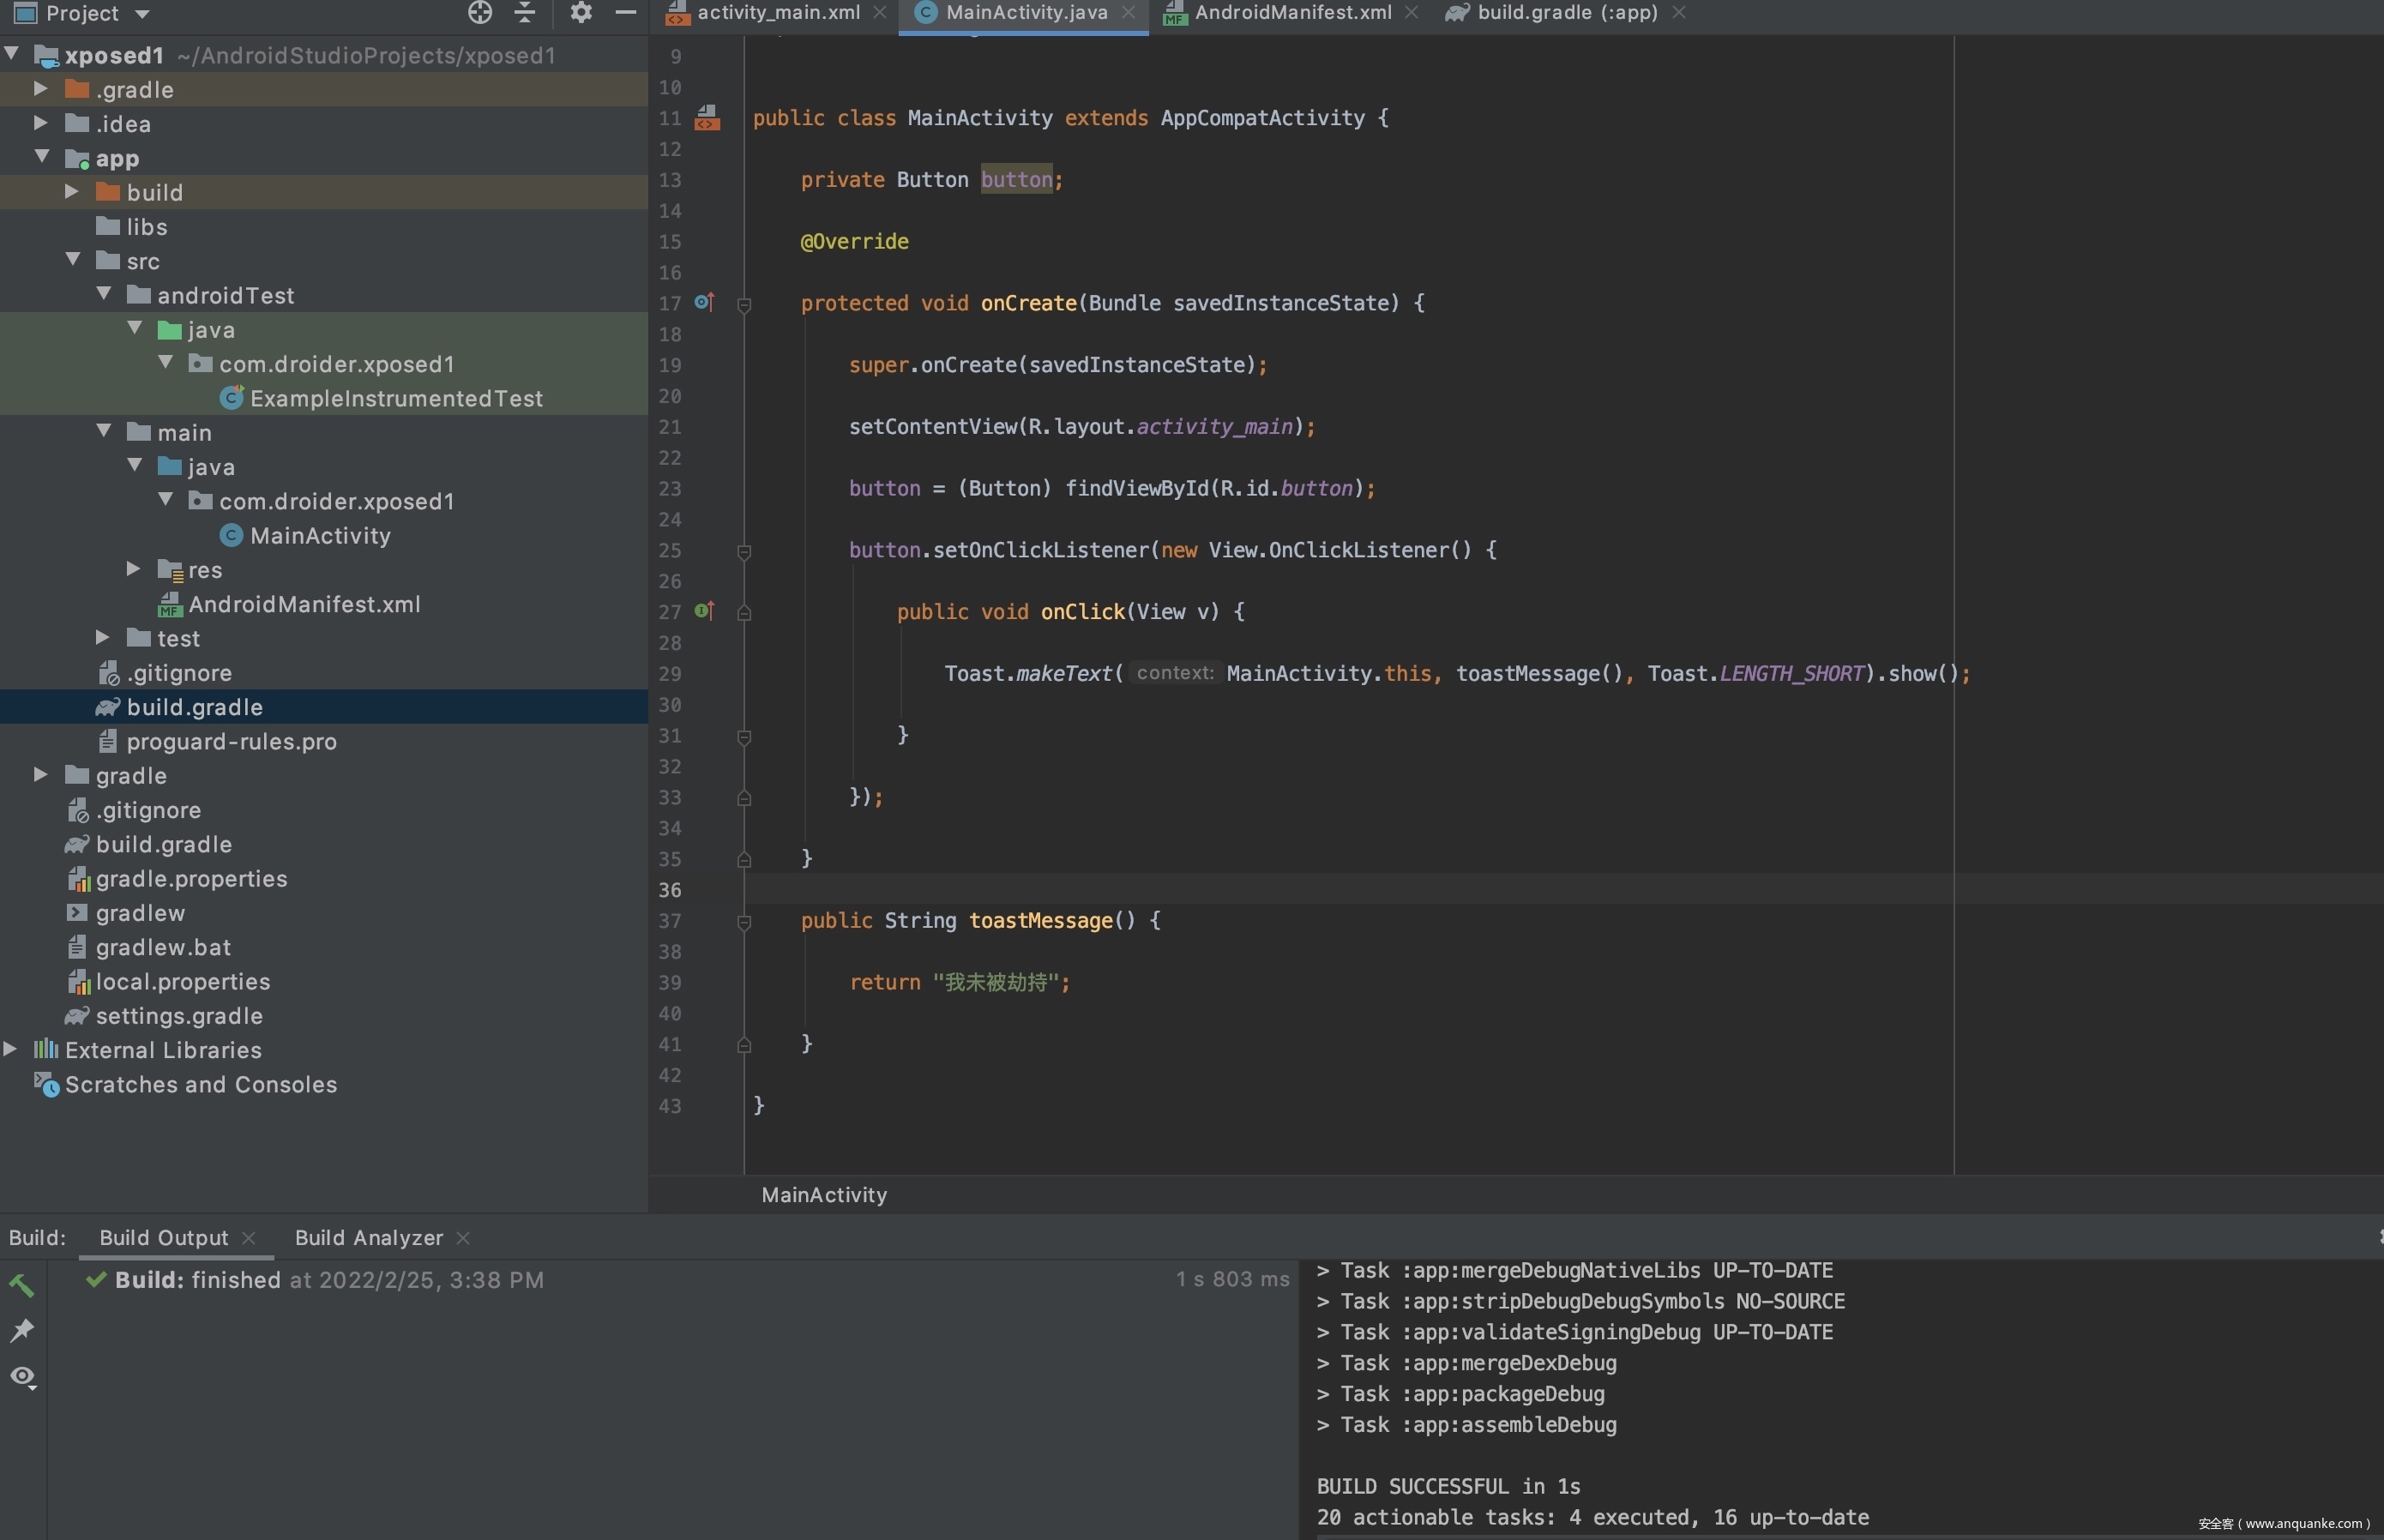Click the related XML file gutter icon on line 11
2384x1540 pixels.
click(x=707, y=118)
